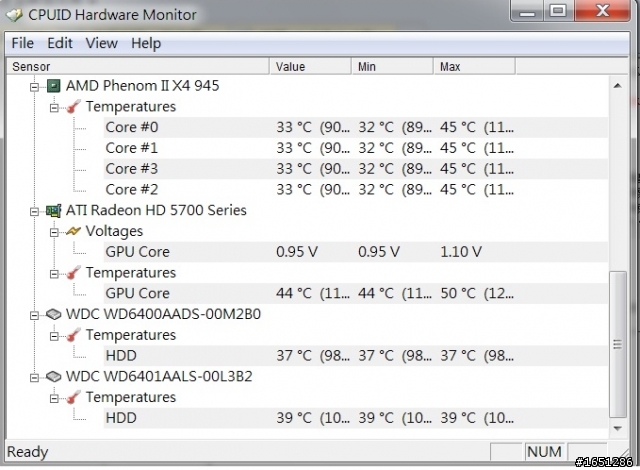Image resolution: width=640 pixels, height=470 pixels.
Task: Click the 1.10 V max GPU voltage value
Action: click(x=461, y=252)
